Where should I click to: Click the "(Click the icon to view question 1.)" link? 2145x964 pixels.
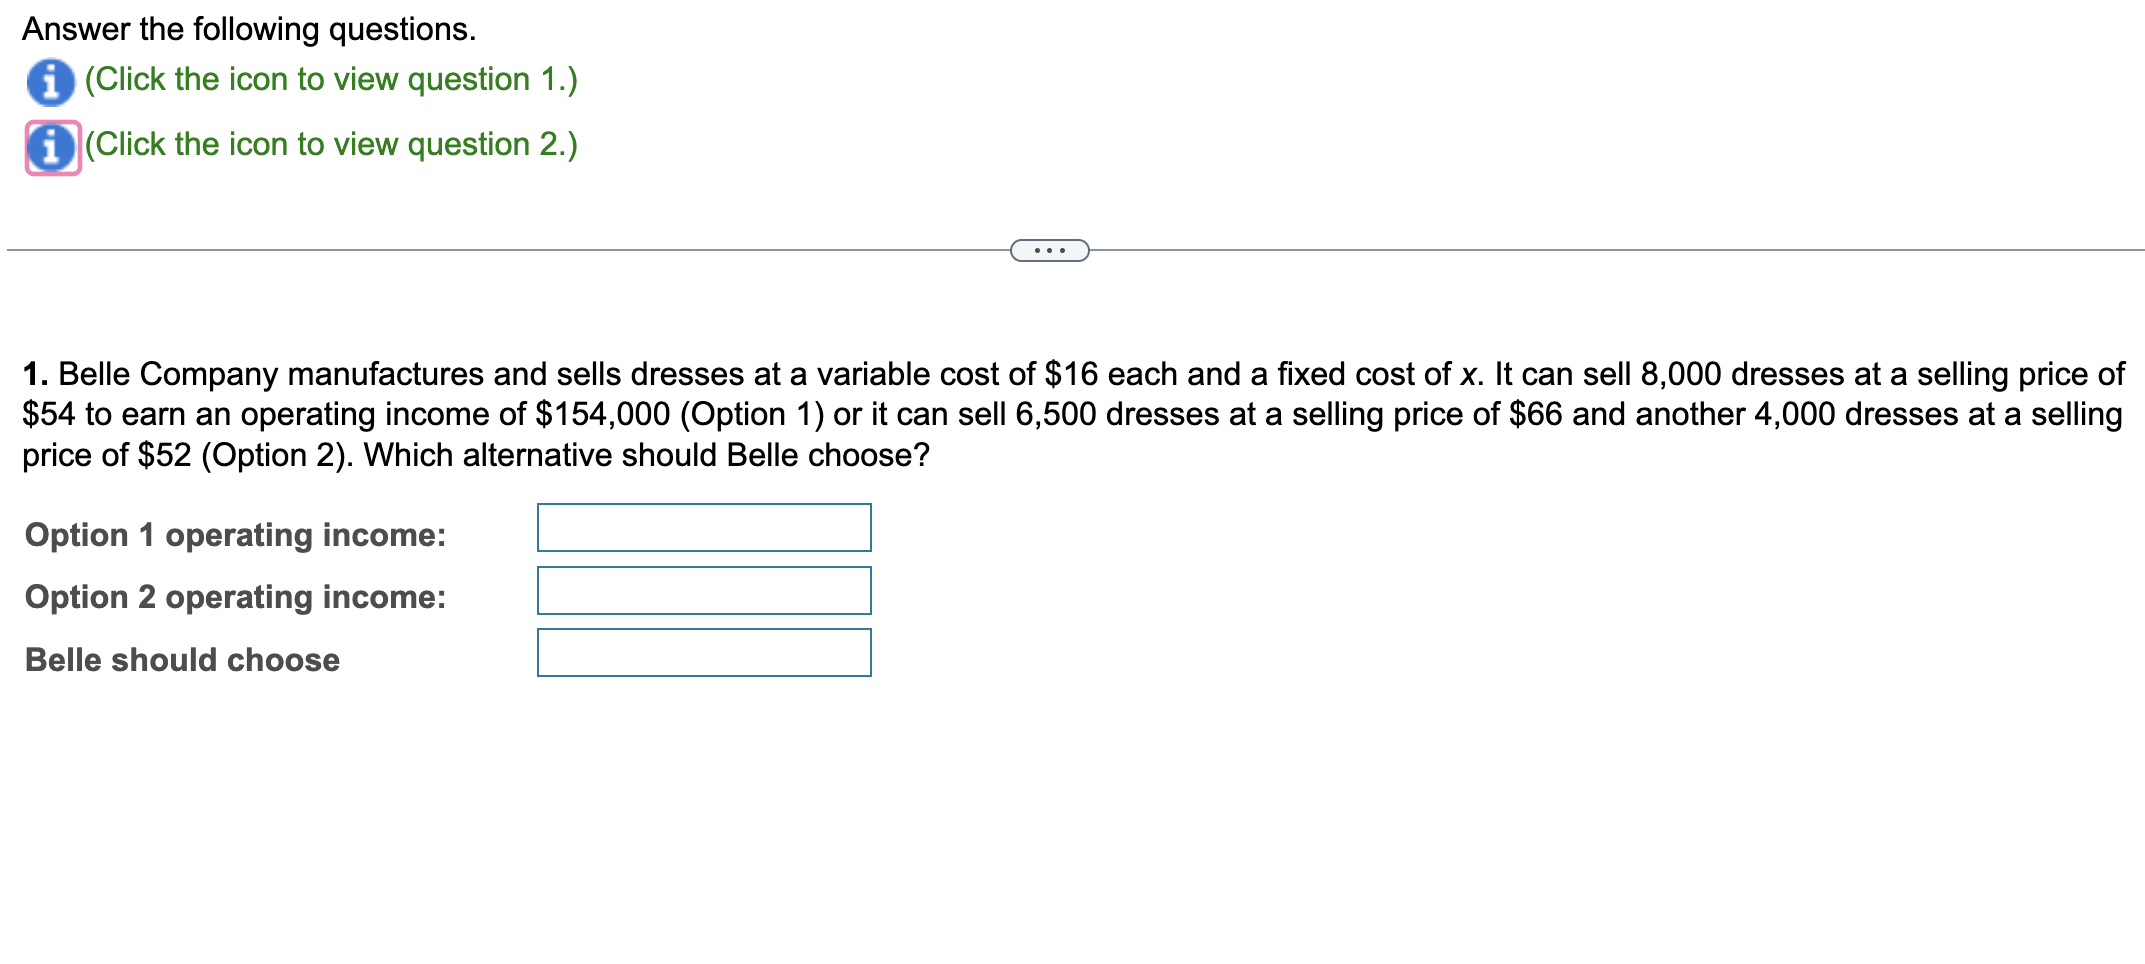point(330,80)
